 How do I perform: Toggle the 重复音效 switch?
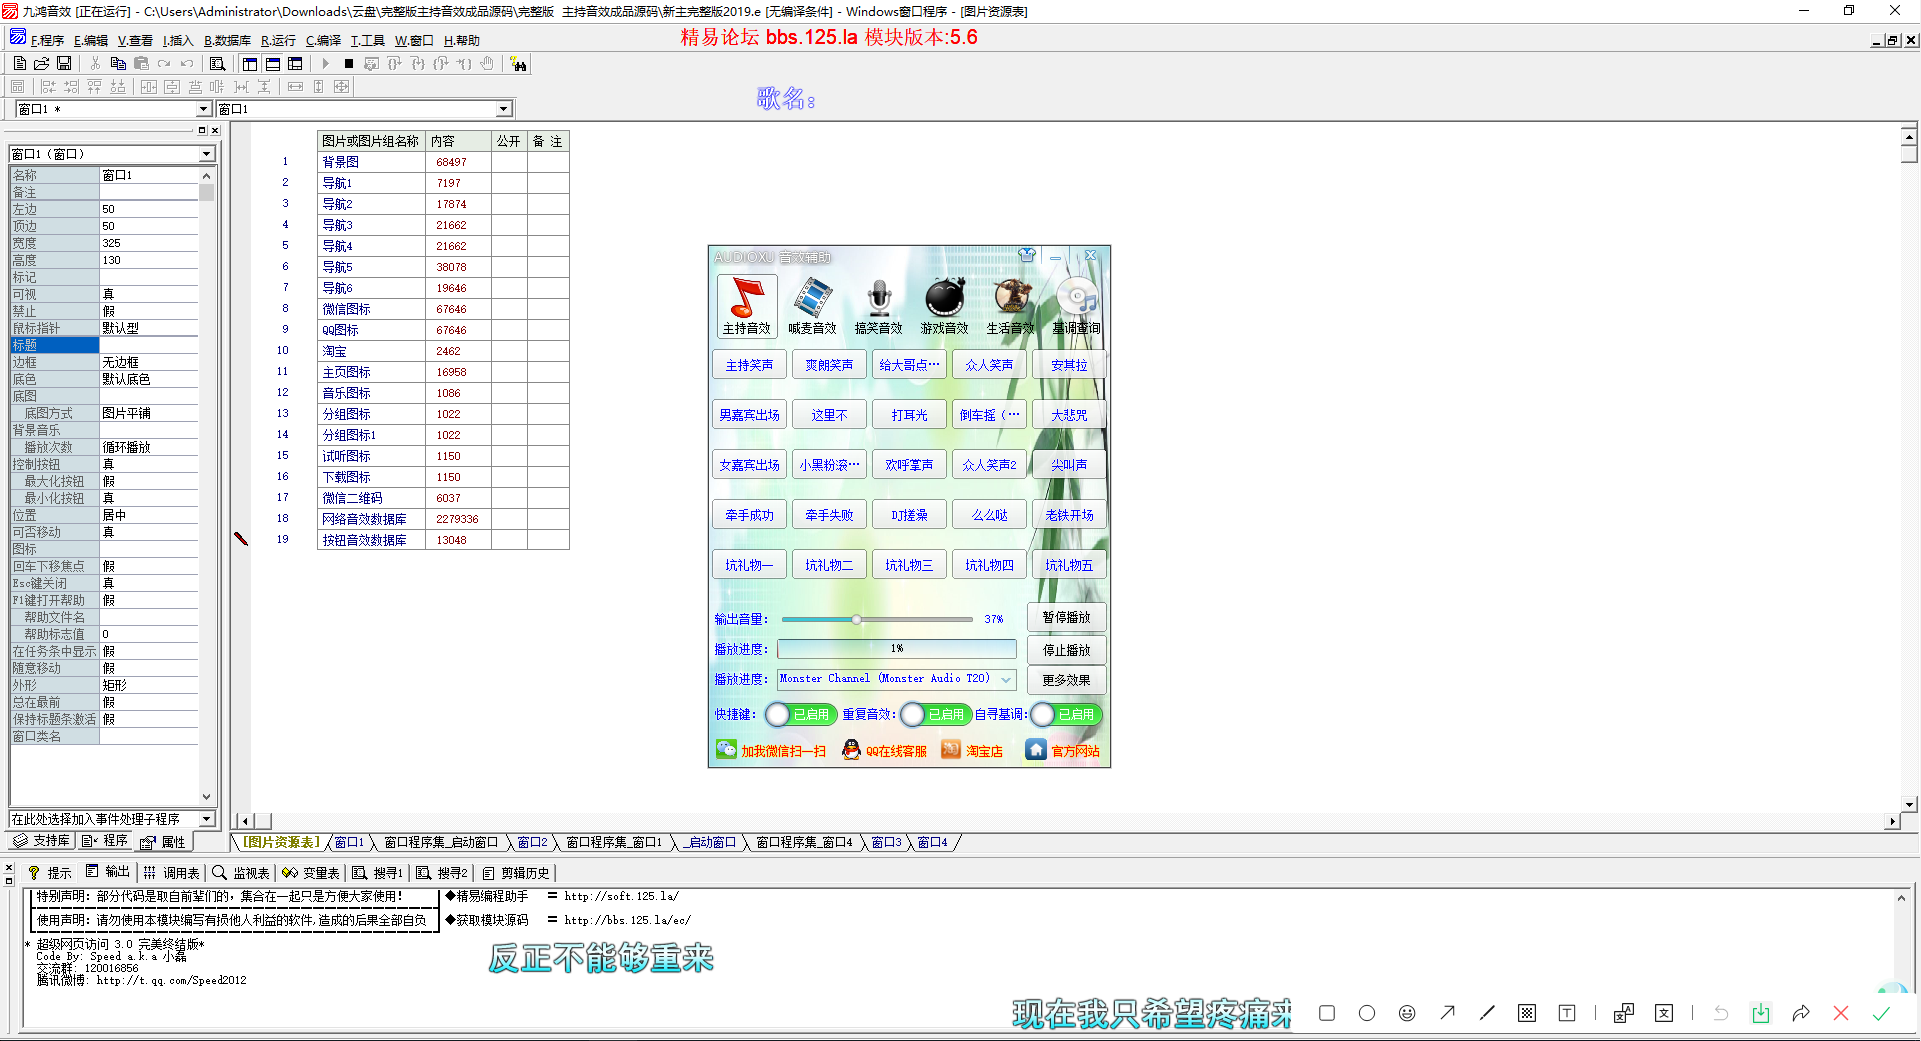(x=934, y=714)
